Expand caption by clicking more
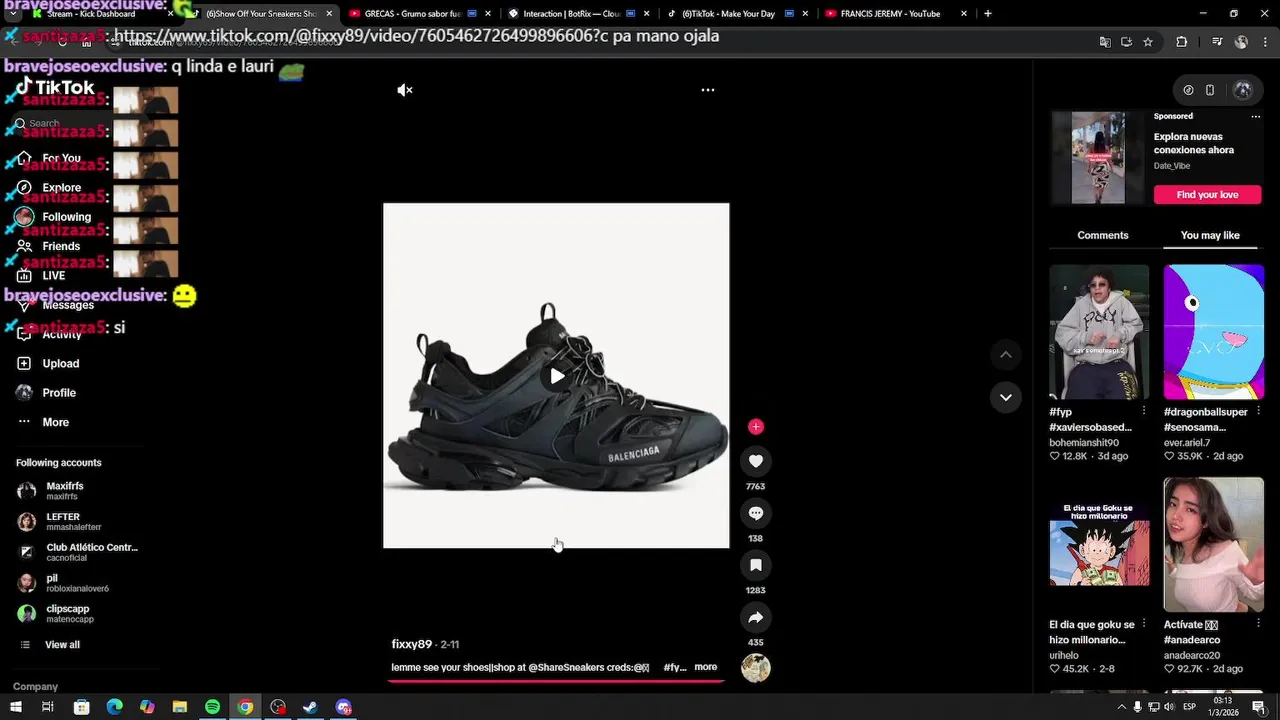The image size is (1280, 720). point(706,667)
